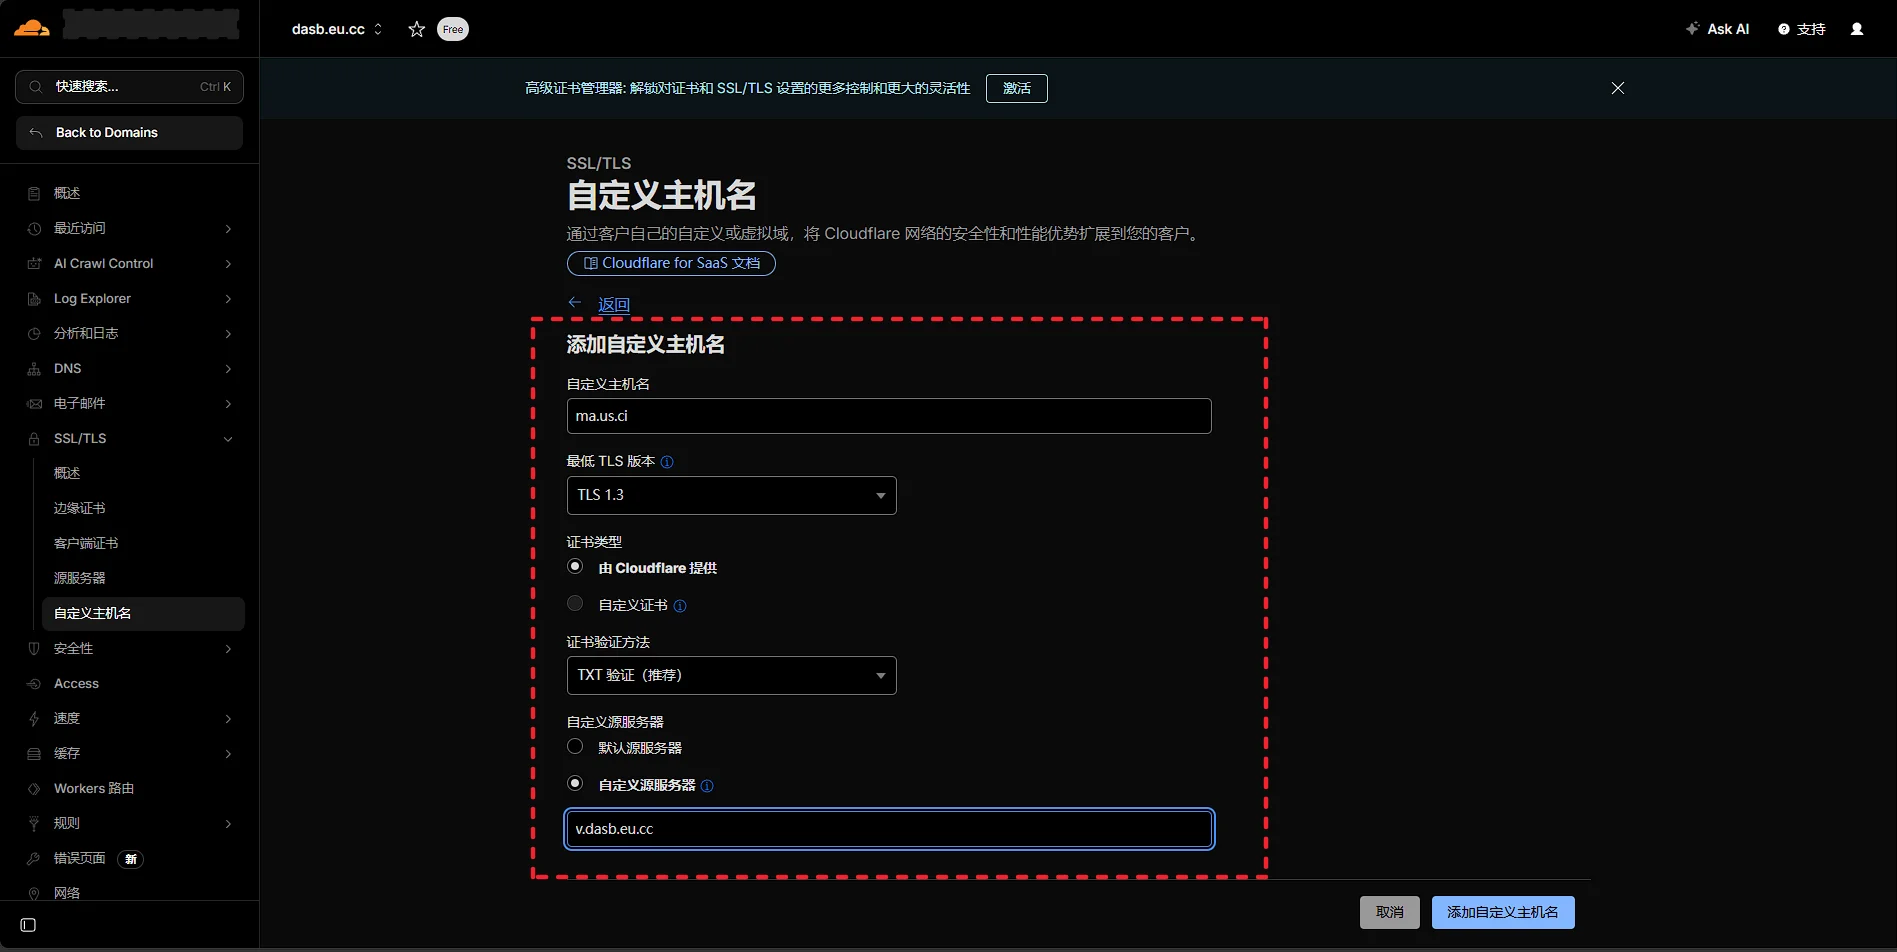
Task: Expand the 速度 sidebar section
Action: tap(228, 719)
